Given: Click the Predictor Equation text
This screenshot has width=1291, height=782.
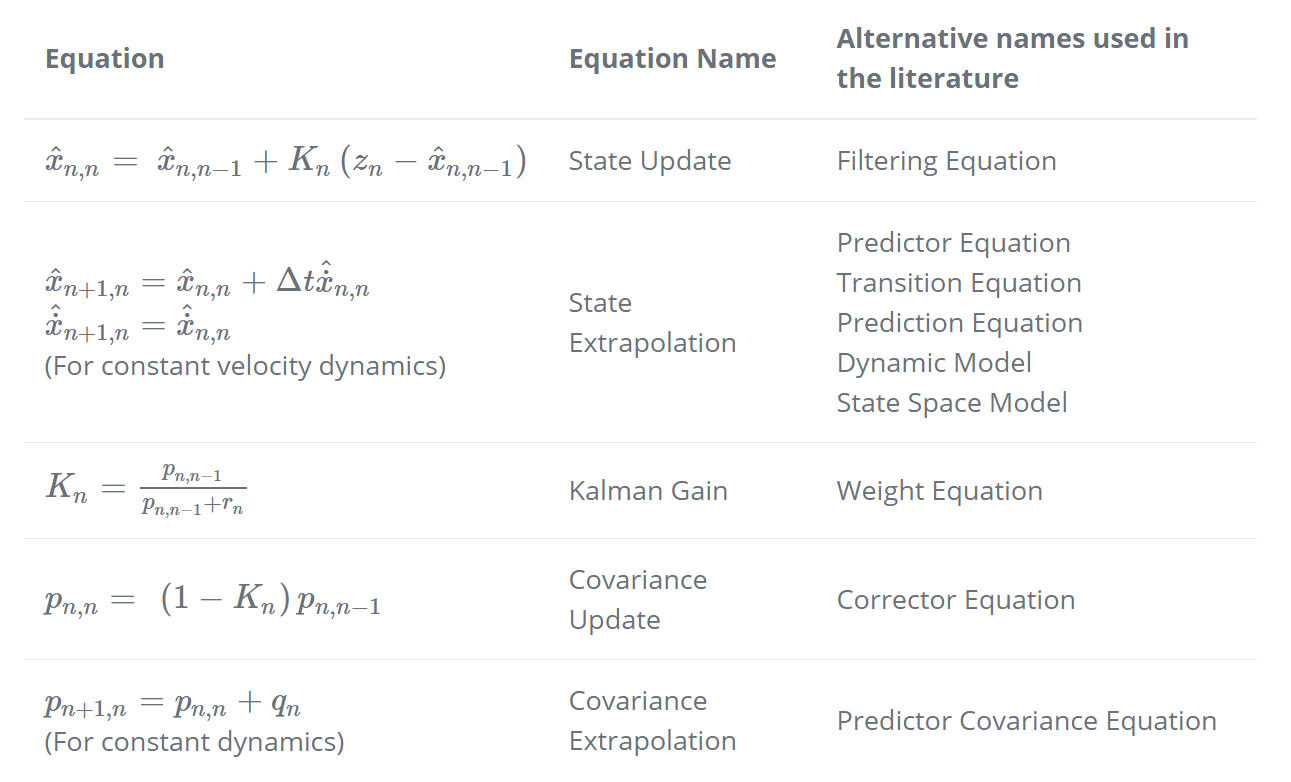Looking at the screenshot, I should click(953, 243).
